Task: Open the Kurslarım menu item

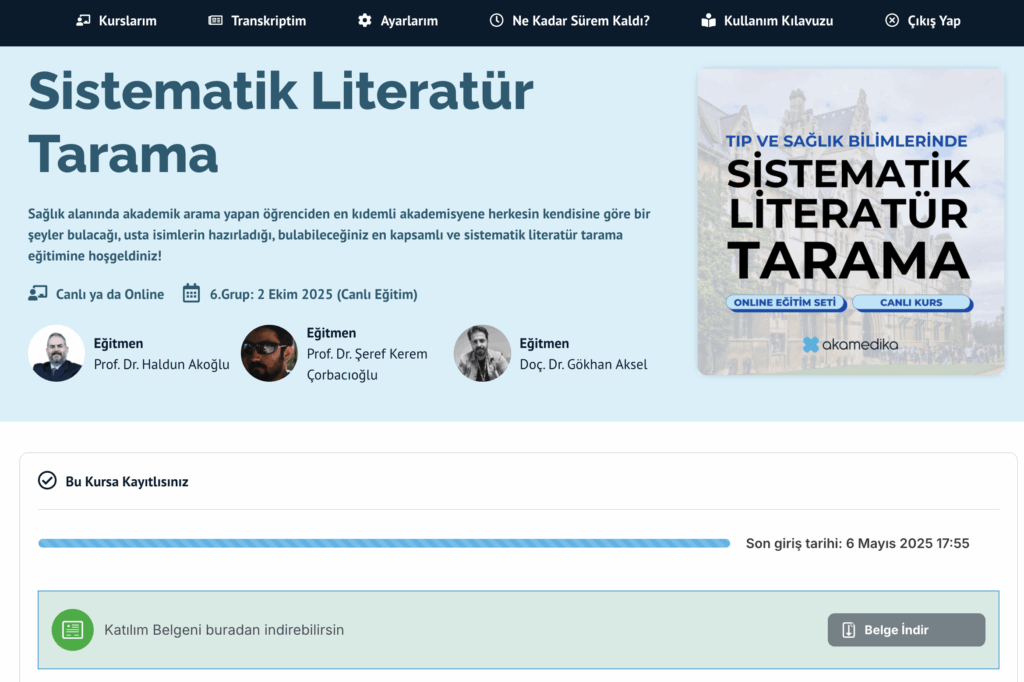Action: (x=116, y=21)
